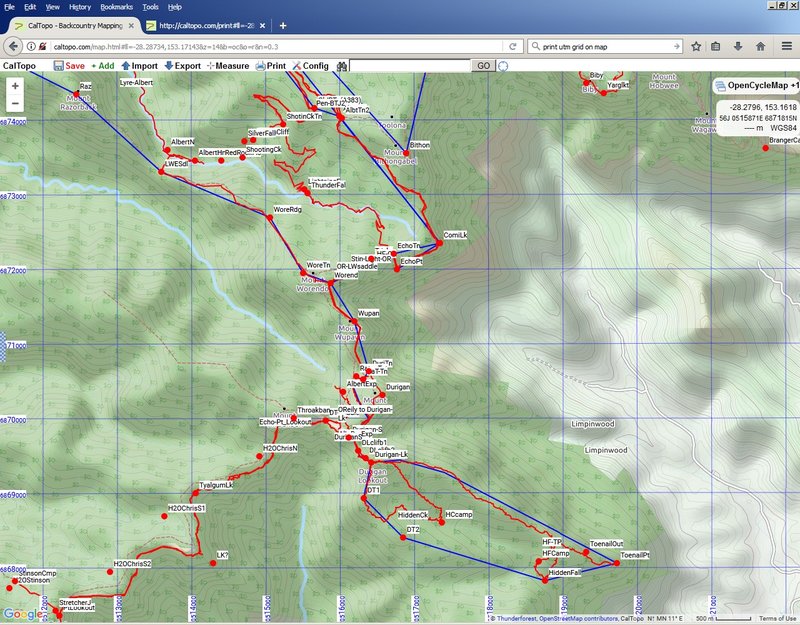Click the DT2 waypoint marker
Viewport: 800px width, 625px height.
403,538
